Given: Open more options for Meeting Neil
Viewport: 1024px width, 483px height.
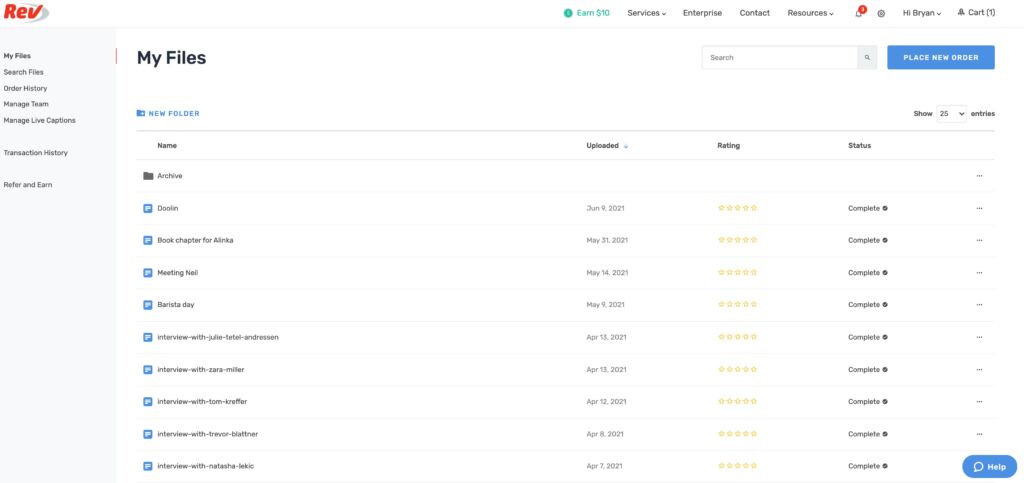Looking at the screenshot, I should [979, 273].
